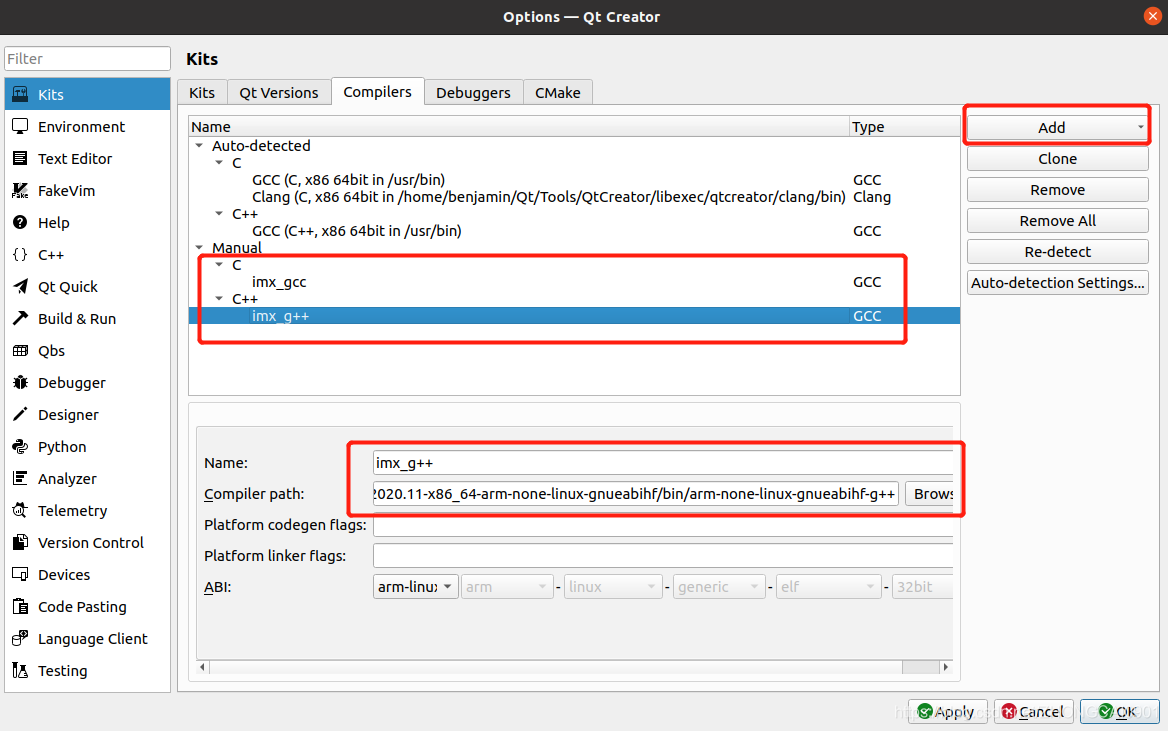
Task: Select the Compilers tab
Action: [378, 92]
